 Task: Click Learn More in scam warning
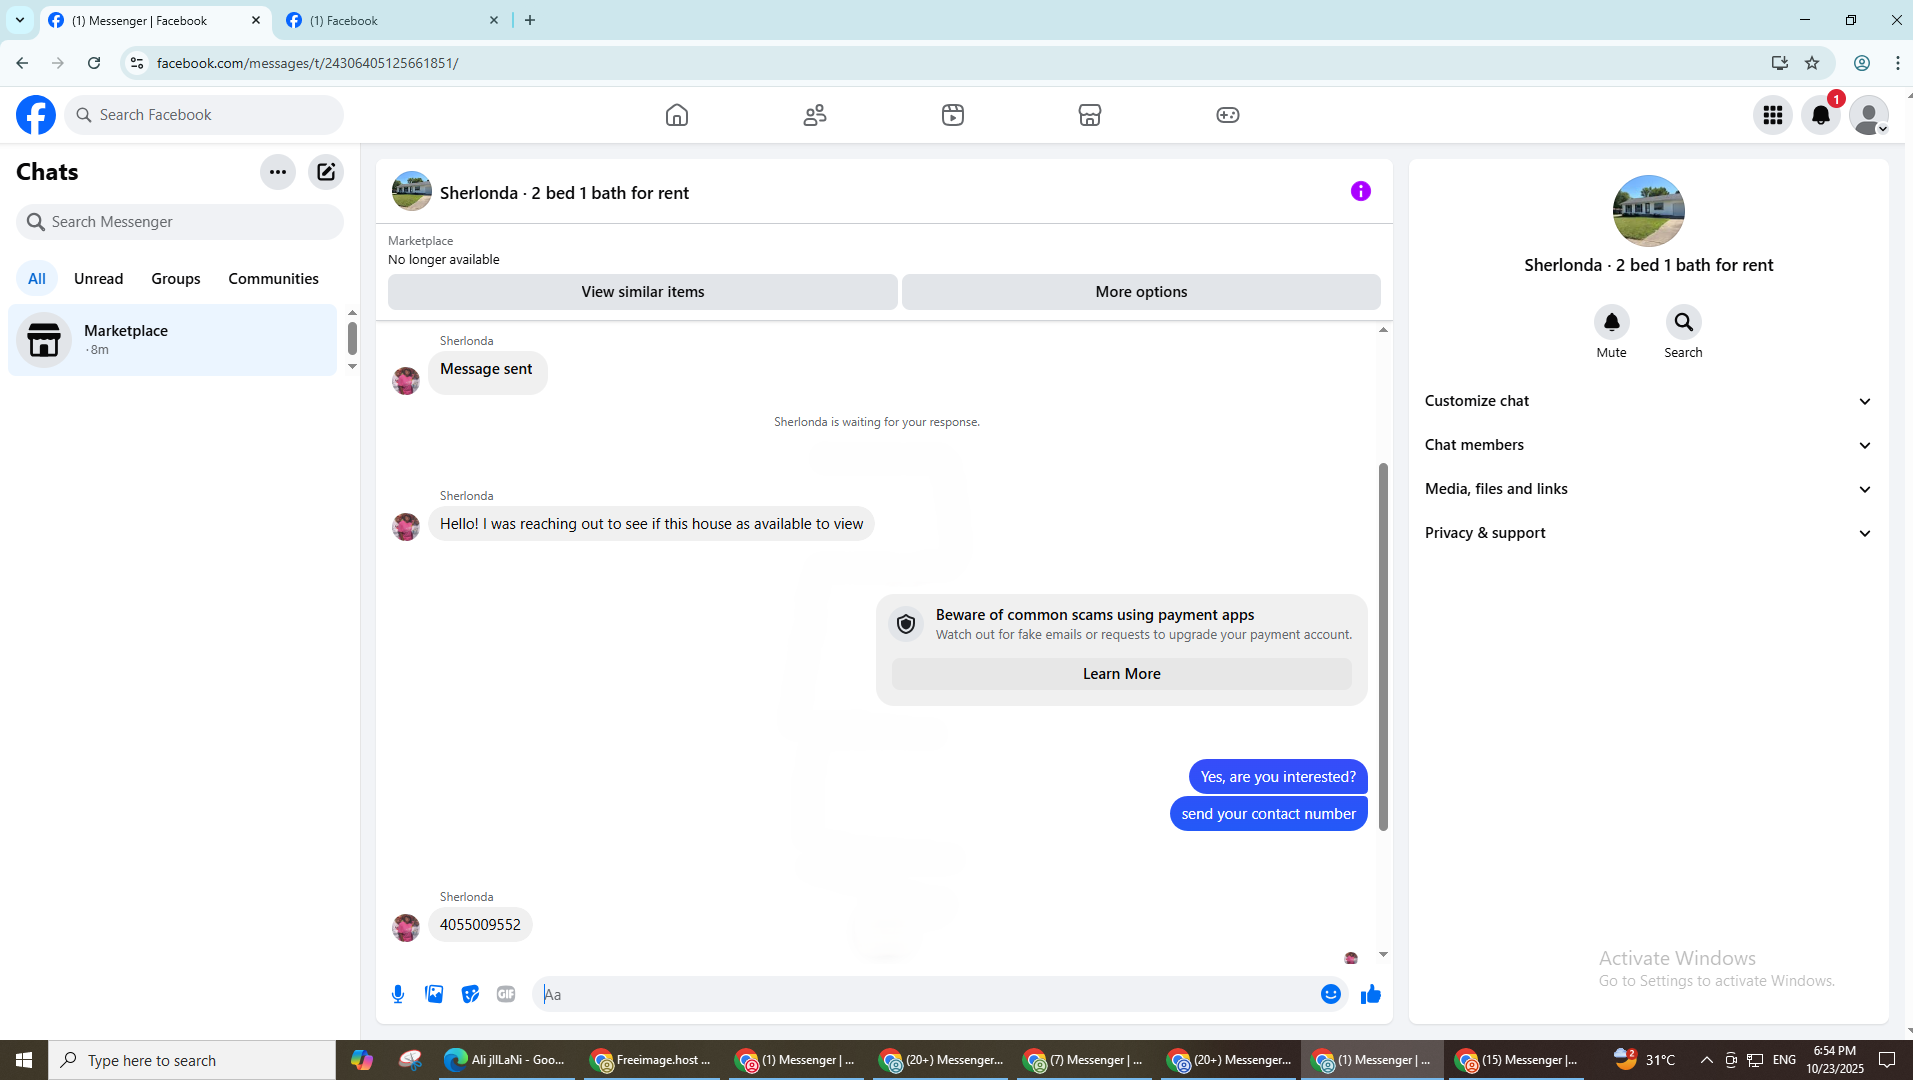point(1121,674)
